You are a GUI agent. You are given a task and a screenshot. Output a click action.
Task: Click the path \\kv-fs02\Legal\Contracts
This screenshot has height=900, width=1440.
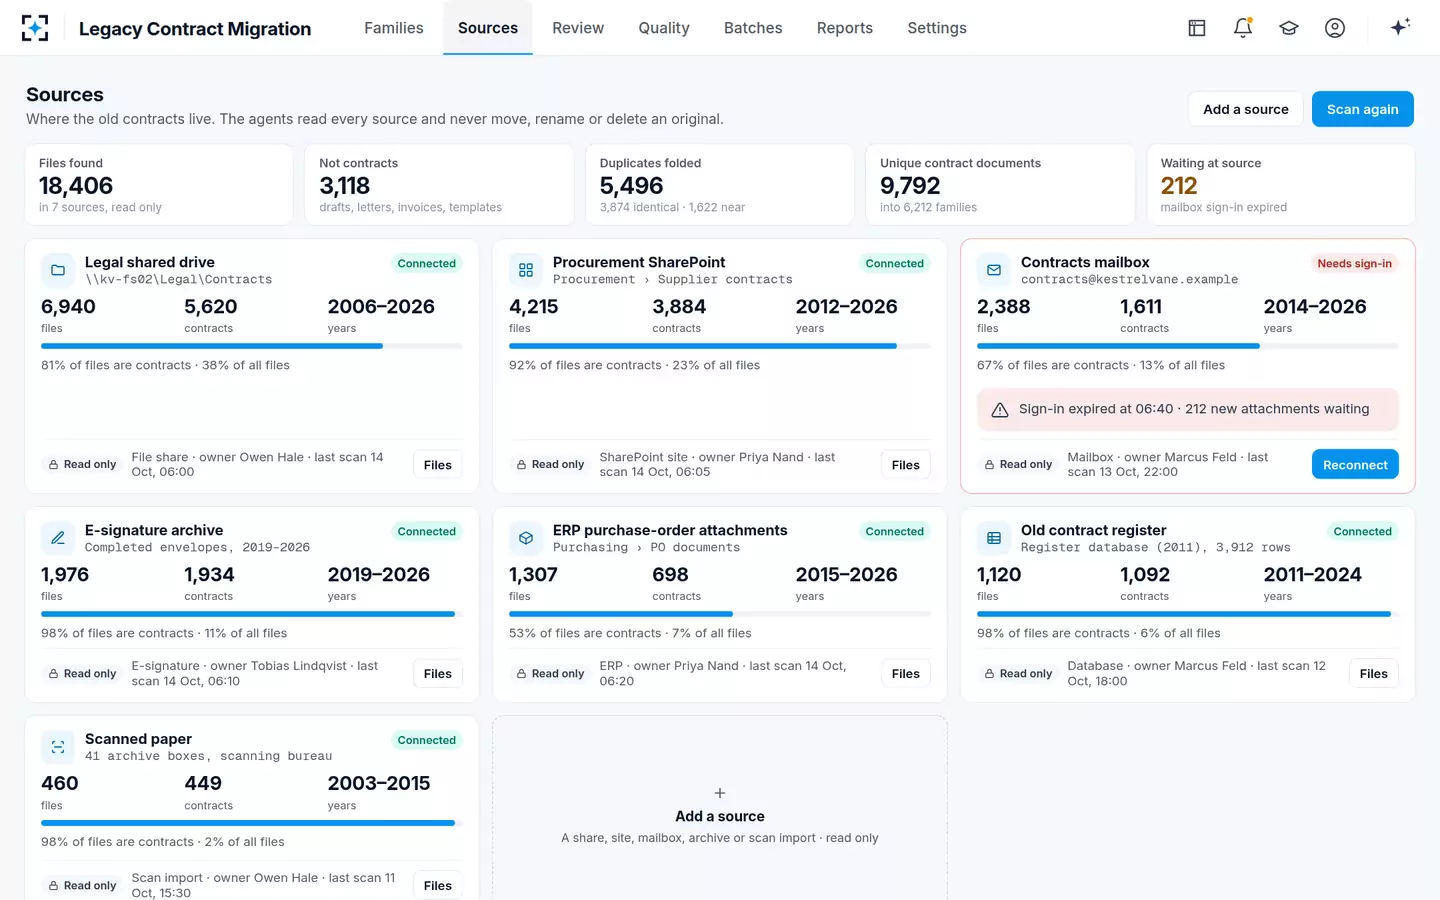click(x=179, y=280)
